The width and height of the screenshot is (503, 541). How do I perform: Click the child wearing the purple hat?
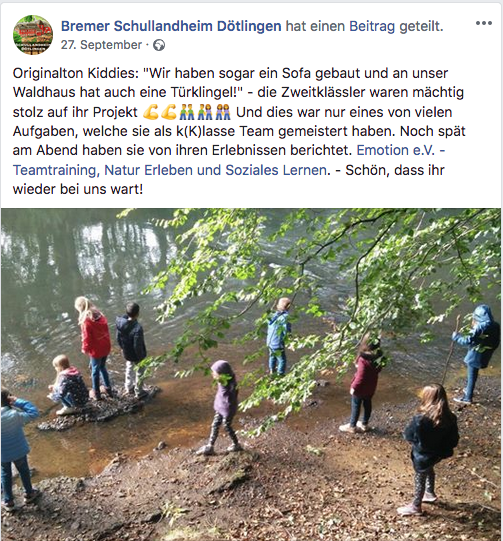(224, 406)
